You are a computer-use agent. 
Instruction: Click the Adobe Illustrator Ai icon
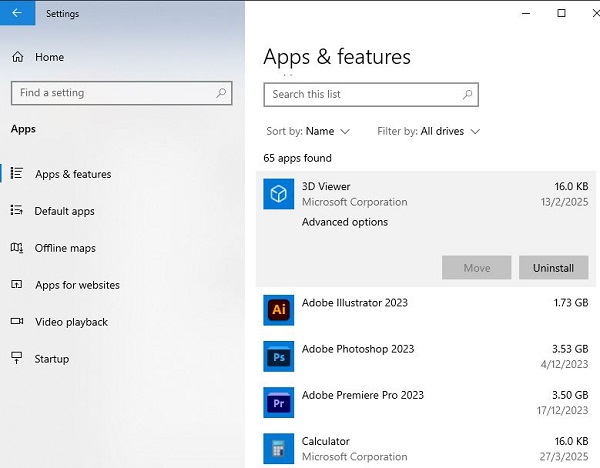279,310
